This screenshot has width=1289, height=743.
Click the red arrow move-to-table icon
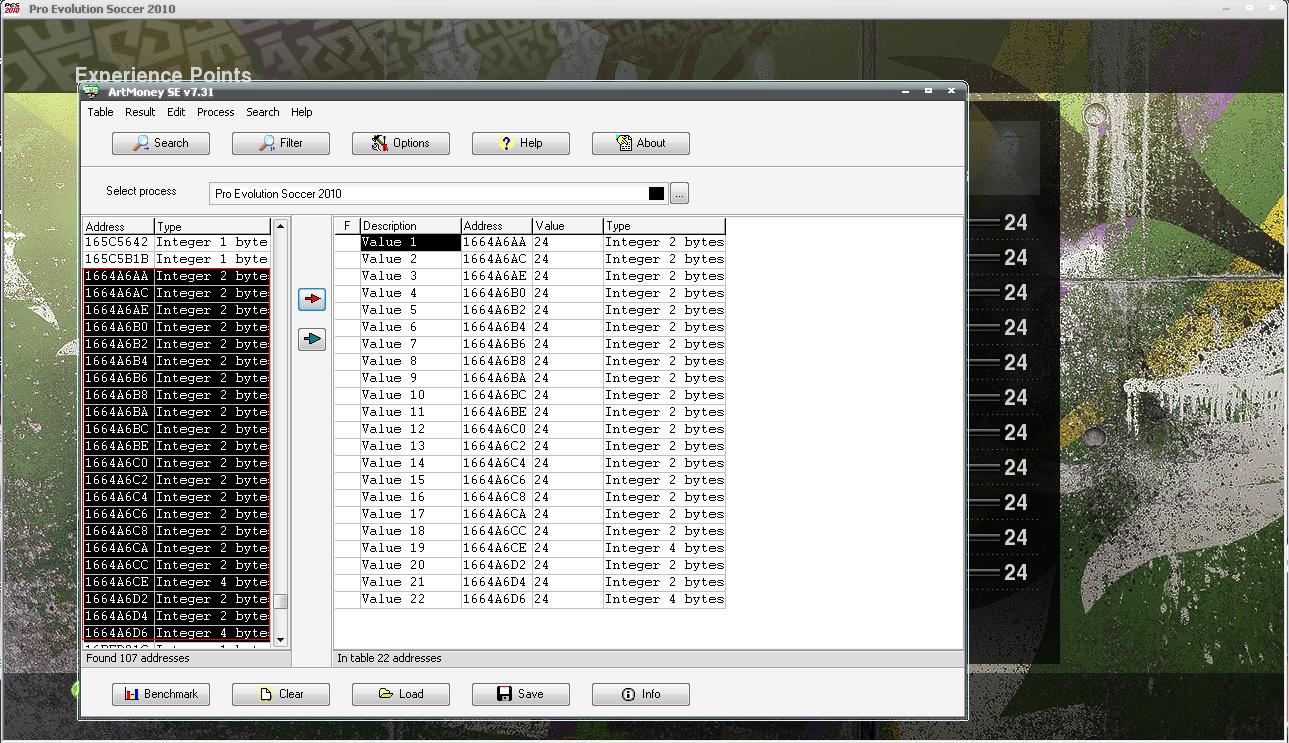point(312,299)
